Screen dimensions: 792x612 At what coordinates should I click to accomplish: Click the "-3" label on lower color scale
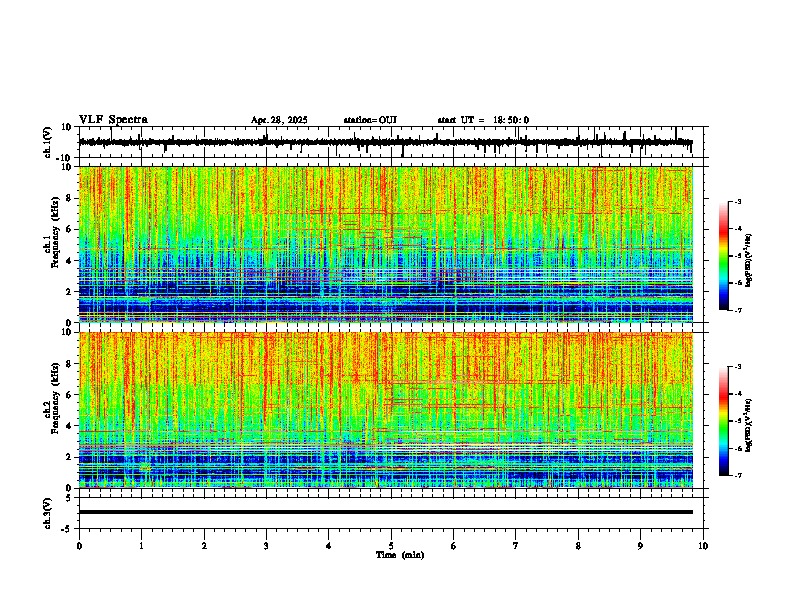click(738, 367)
